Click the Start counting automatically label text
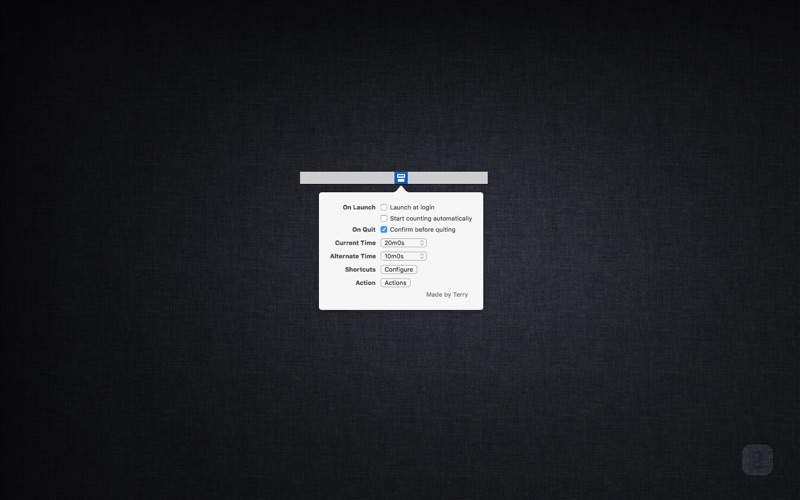 coord(431,218)
